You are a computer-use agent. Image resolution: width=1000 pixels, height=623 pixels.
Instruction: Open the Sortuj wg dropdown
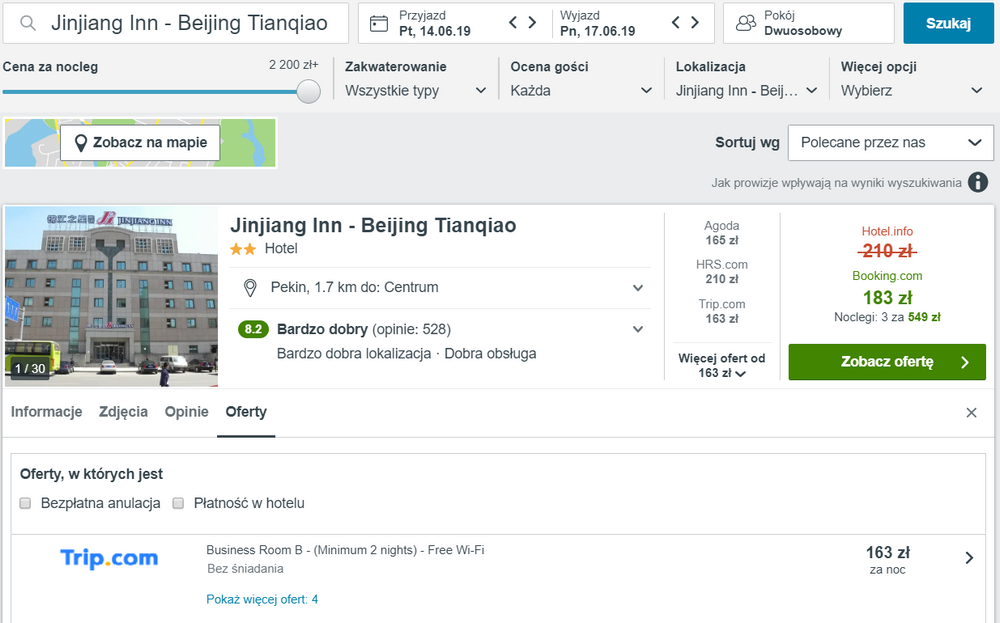[890, 143]
